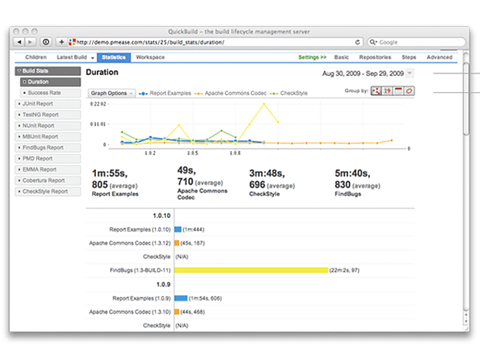Group by the red 19 day icon
This screenshot has height=360, width=480.
point(387,91)
